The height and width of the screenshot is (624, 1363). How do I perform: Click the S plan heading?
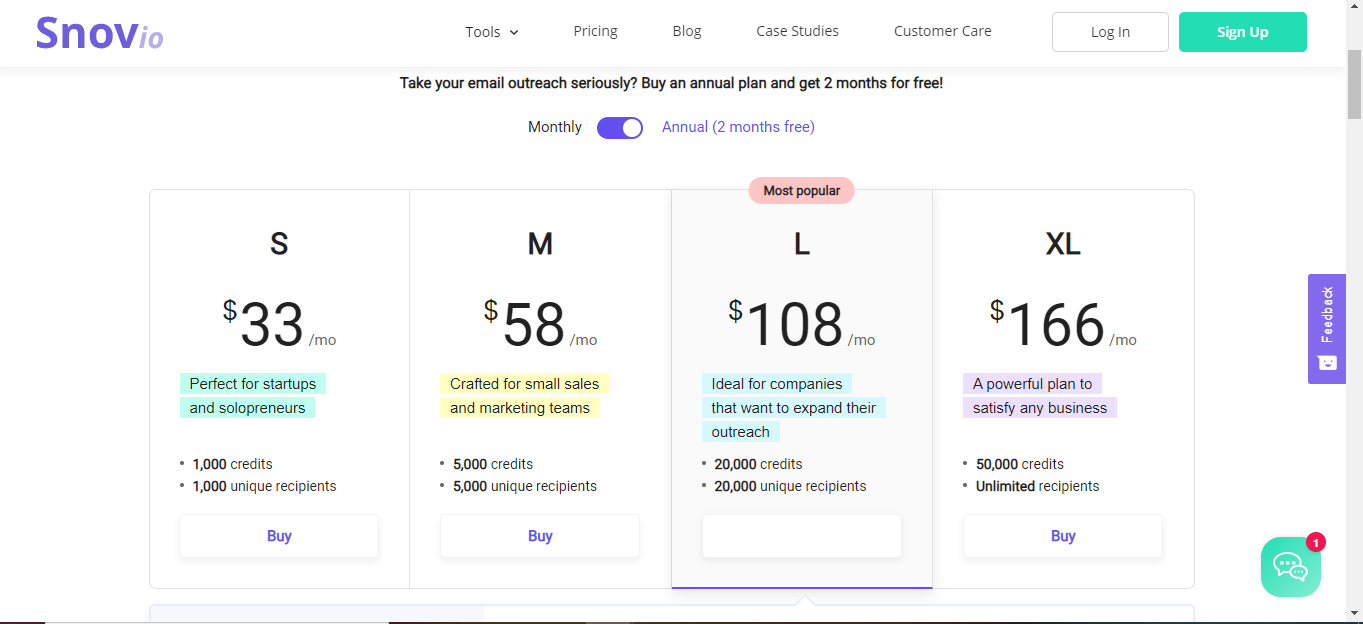(279, 244)
